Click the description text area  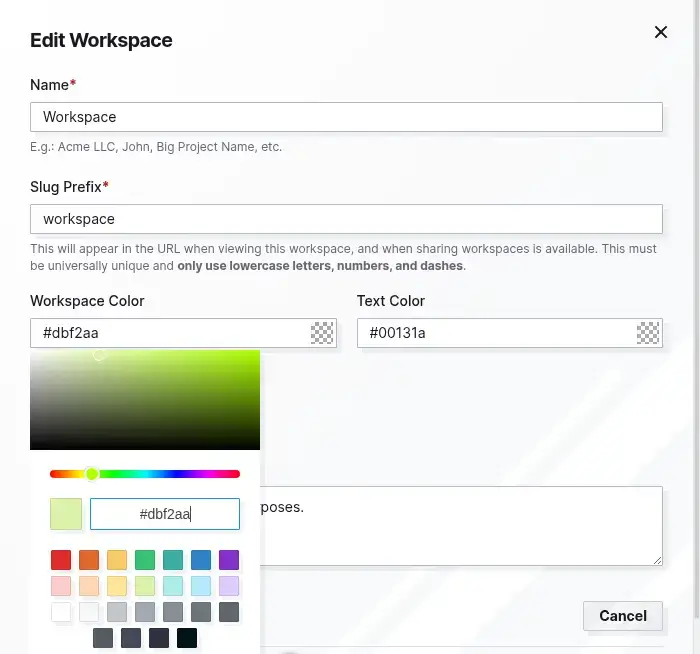[461, 526]
